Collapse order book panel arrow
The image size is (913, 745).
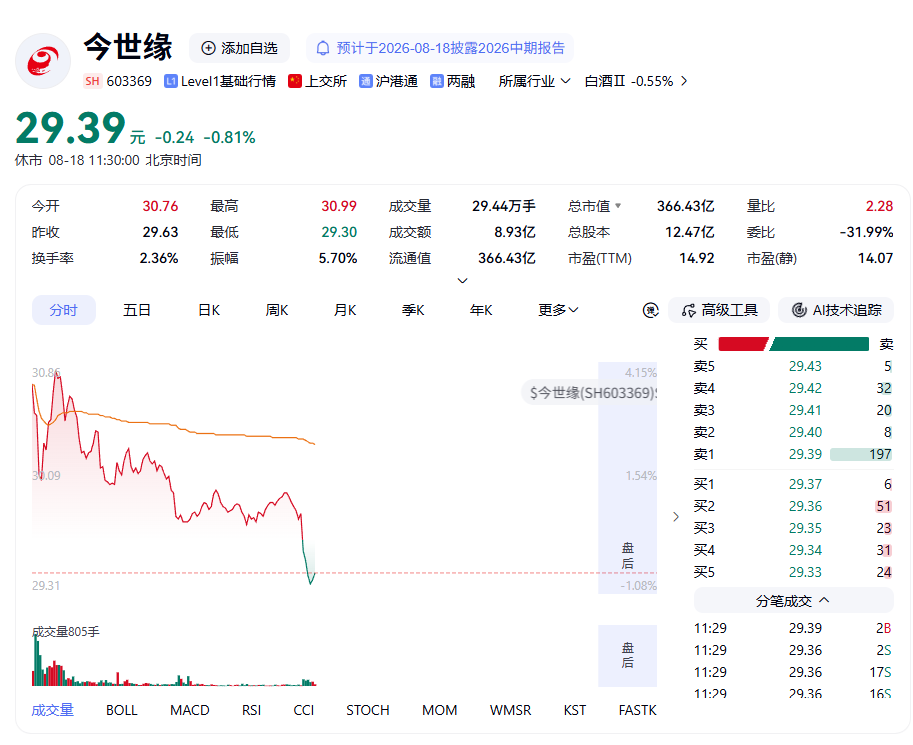(x=675, y=517)
